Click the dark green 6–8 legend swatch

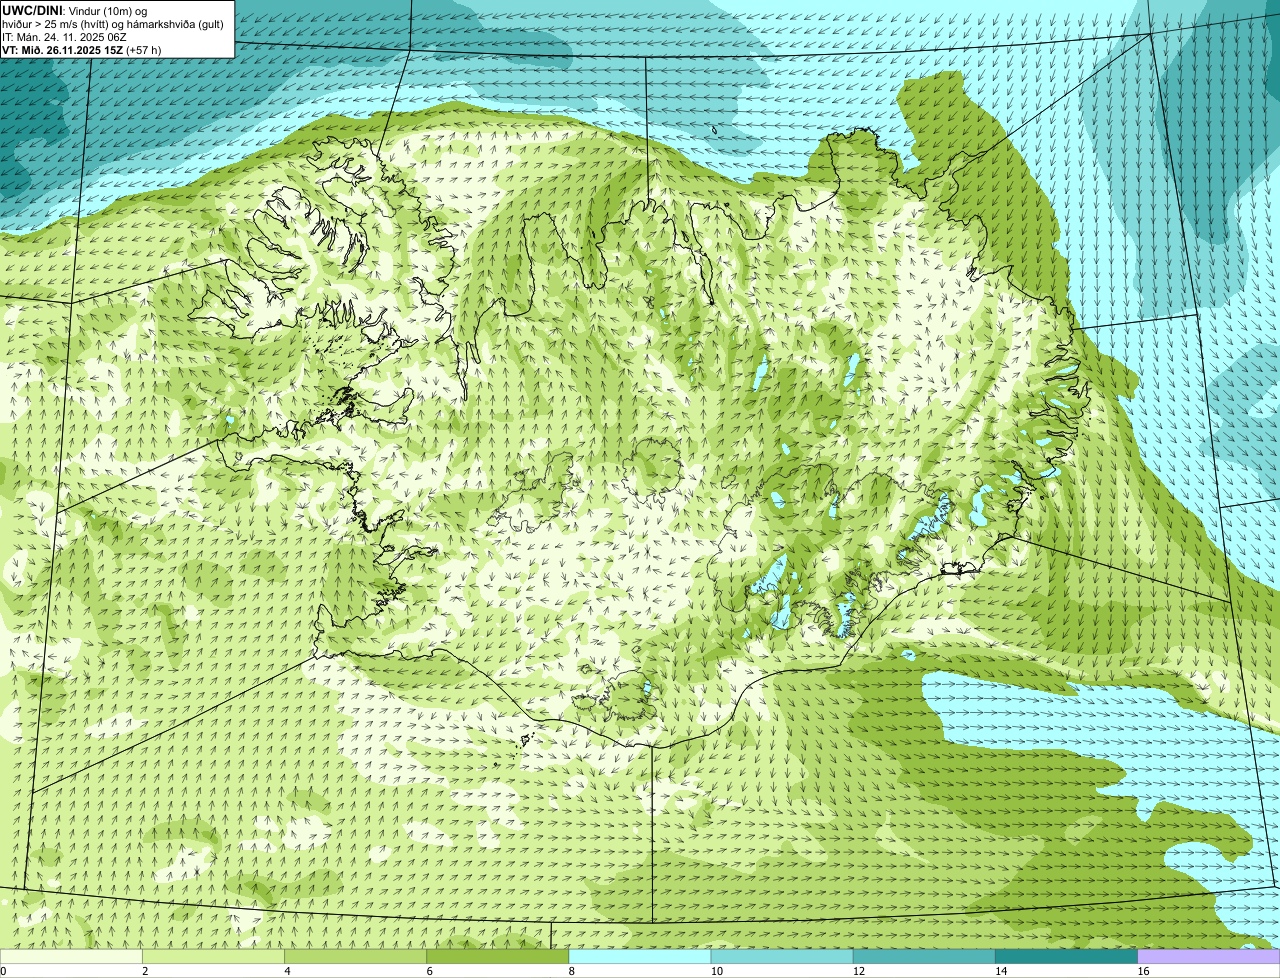[x=498, y=956]
